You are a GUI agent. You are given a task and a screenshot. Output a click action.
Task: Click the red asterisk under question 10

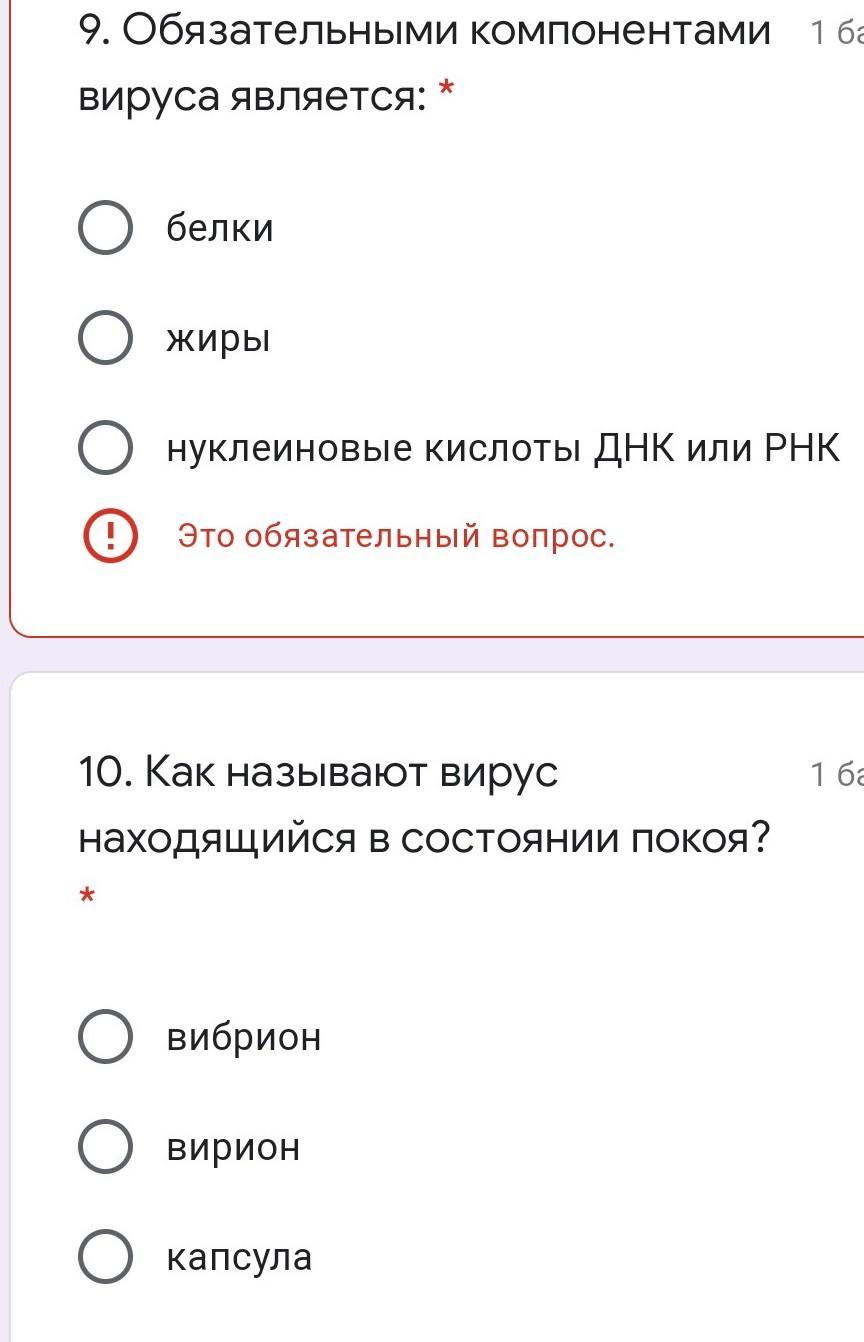pos(87,896)
